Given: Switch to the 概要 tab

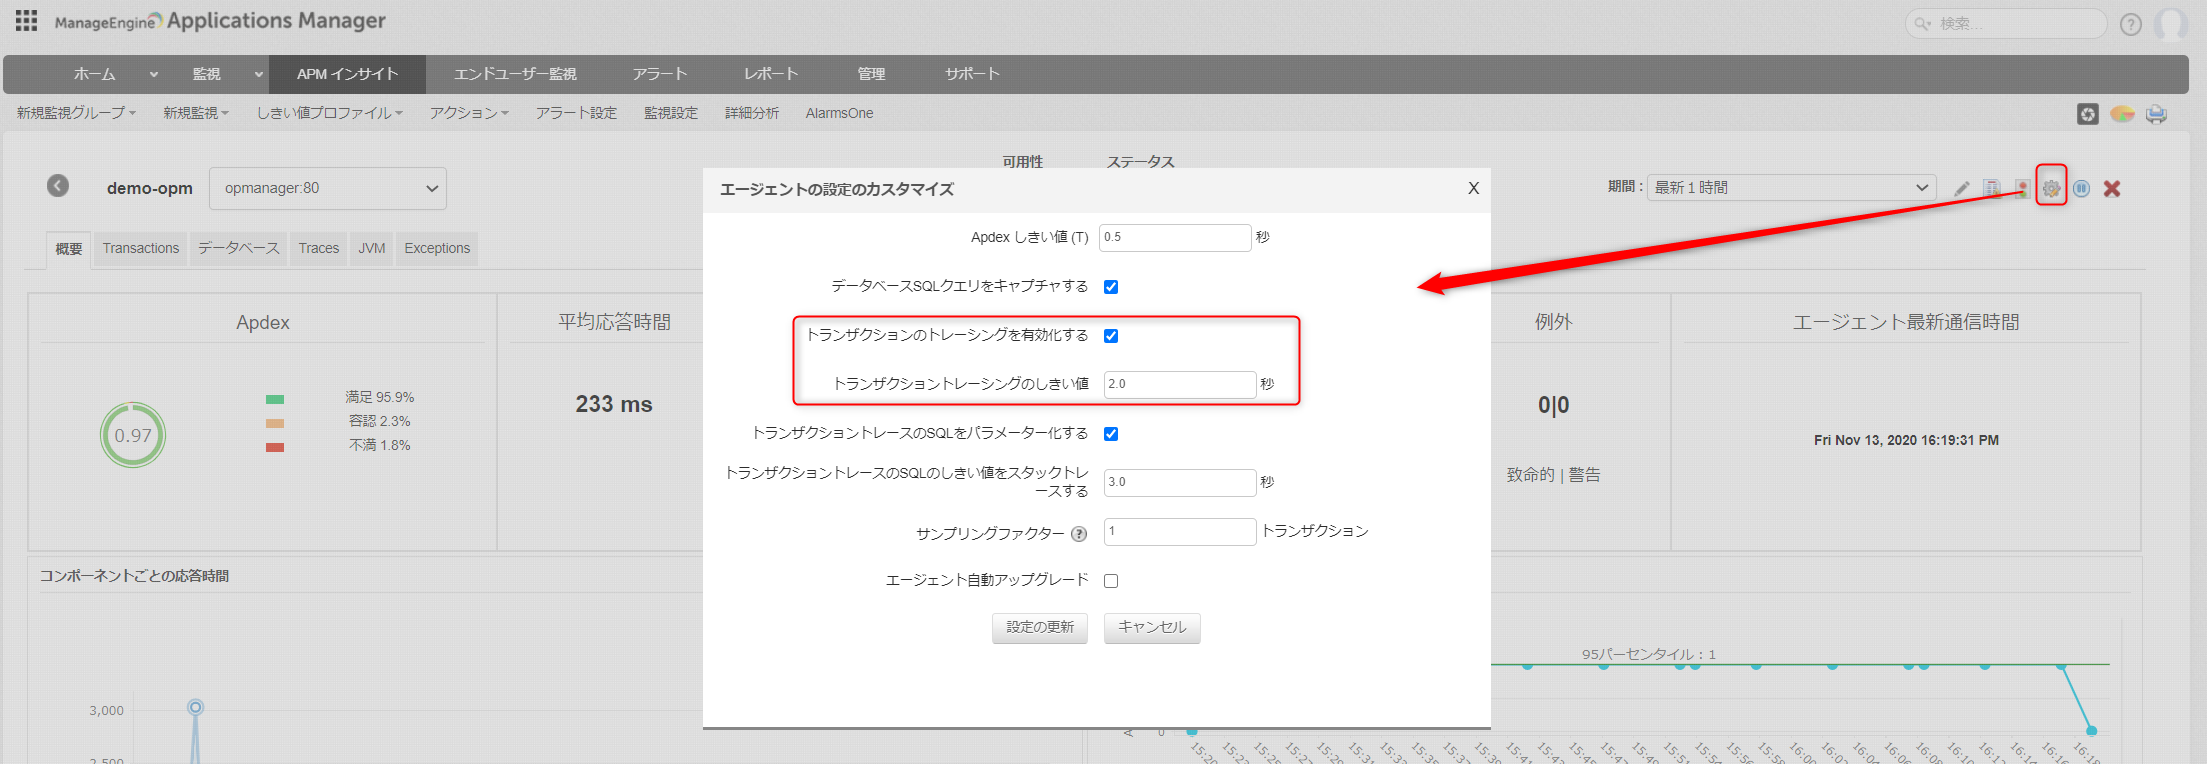Looking at the screenshot, I should coord(69,249).
